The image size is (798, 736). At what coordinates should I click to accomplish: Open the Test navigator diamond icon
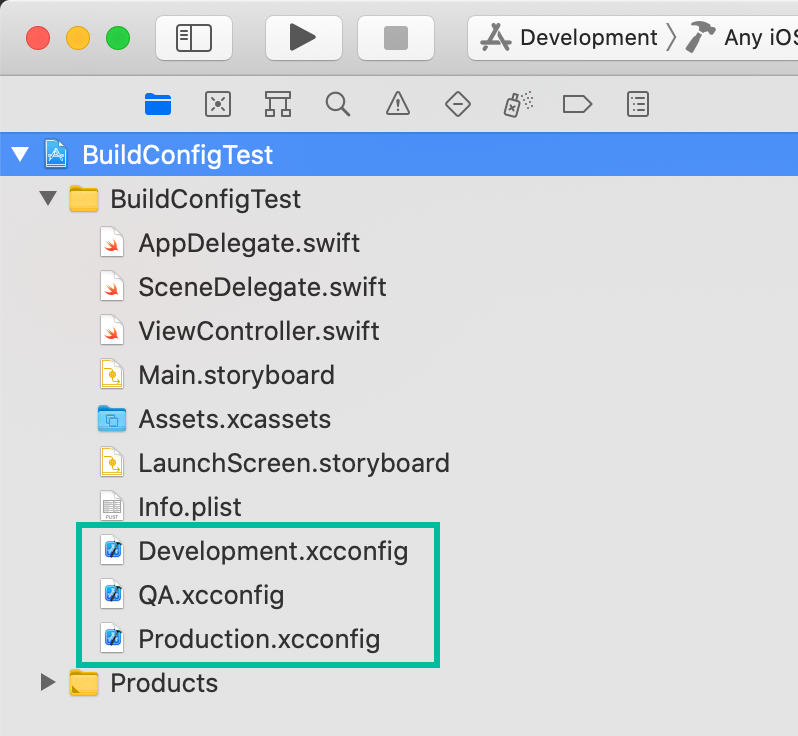tap(457, 103)
